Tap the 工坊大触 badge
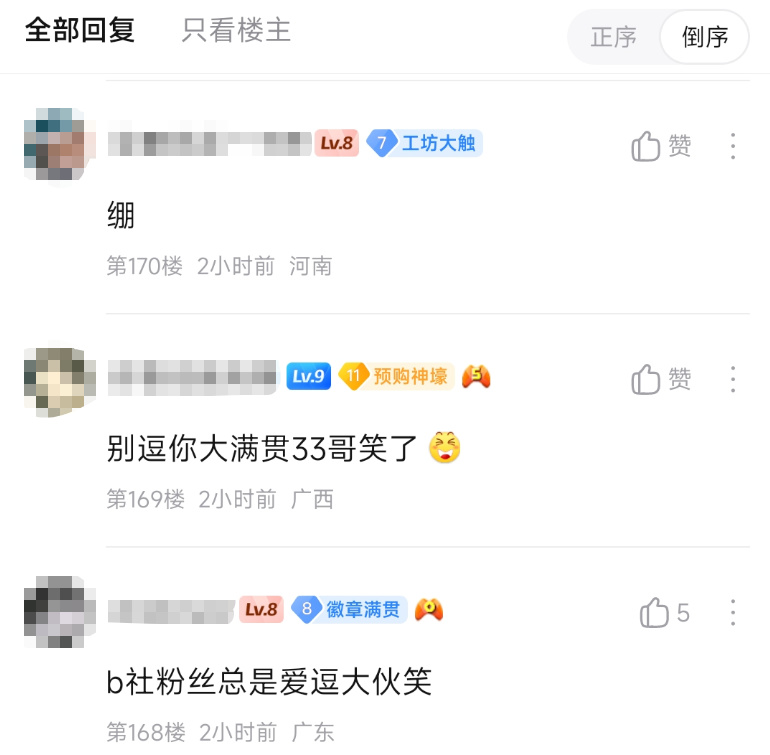Viewport: 770px width, 755px height. point(425,143)
